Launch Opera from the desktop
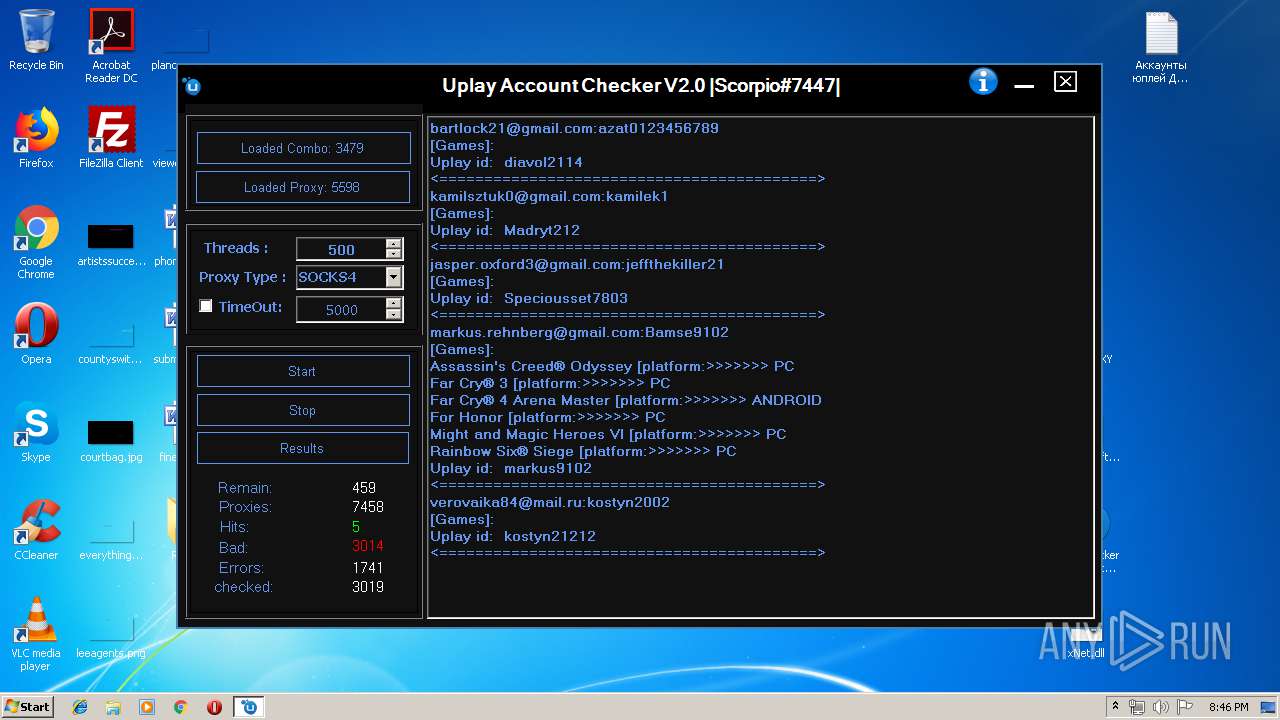Viewport: 1280px width, 720px height. [x=36, y=334]
